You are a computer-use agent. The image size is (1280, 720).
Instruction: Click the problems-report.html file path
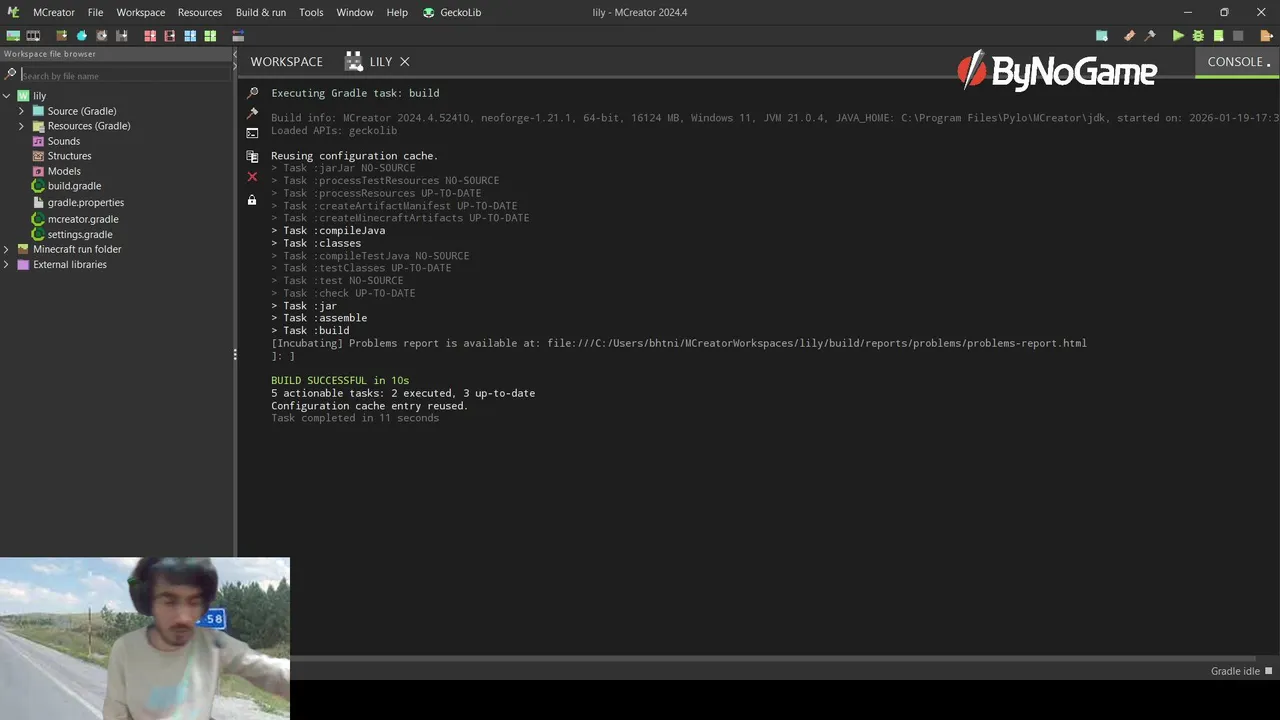tap(816, 343)
